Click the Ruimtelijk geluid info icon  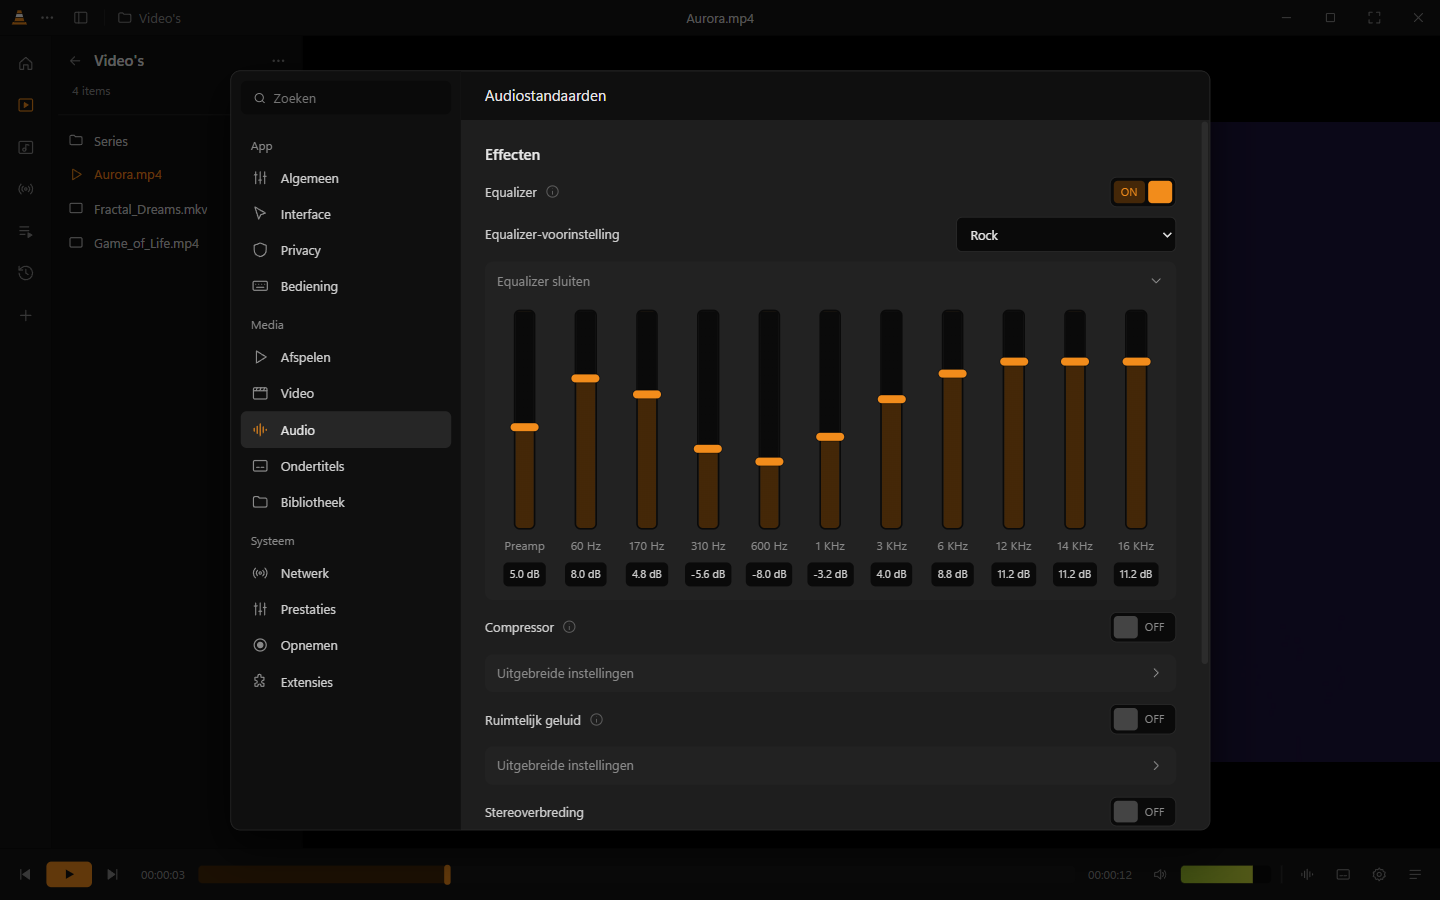click(596, 720)
